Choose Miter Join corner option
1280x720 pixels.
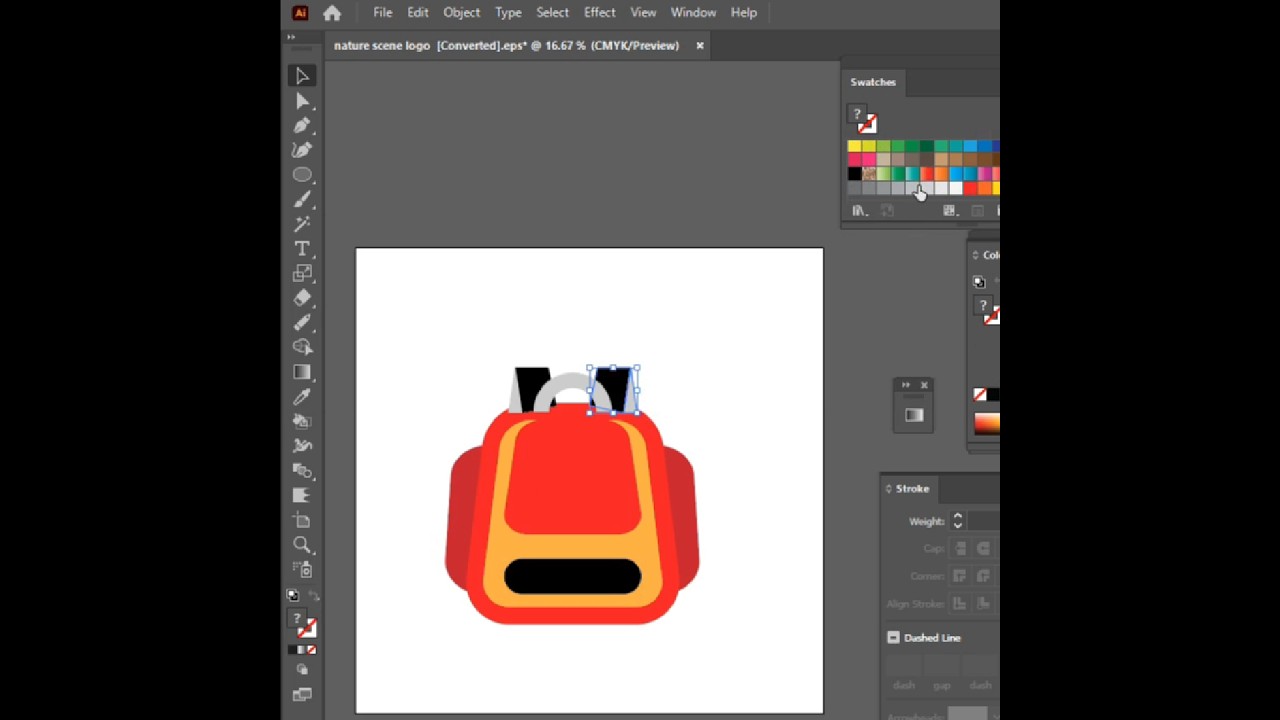961,576
